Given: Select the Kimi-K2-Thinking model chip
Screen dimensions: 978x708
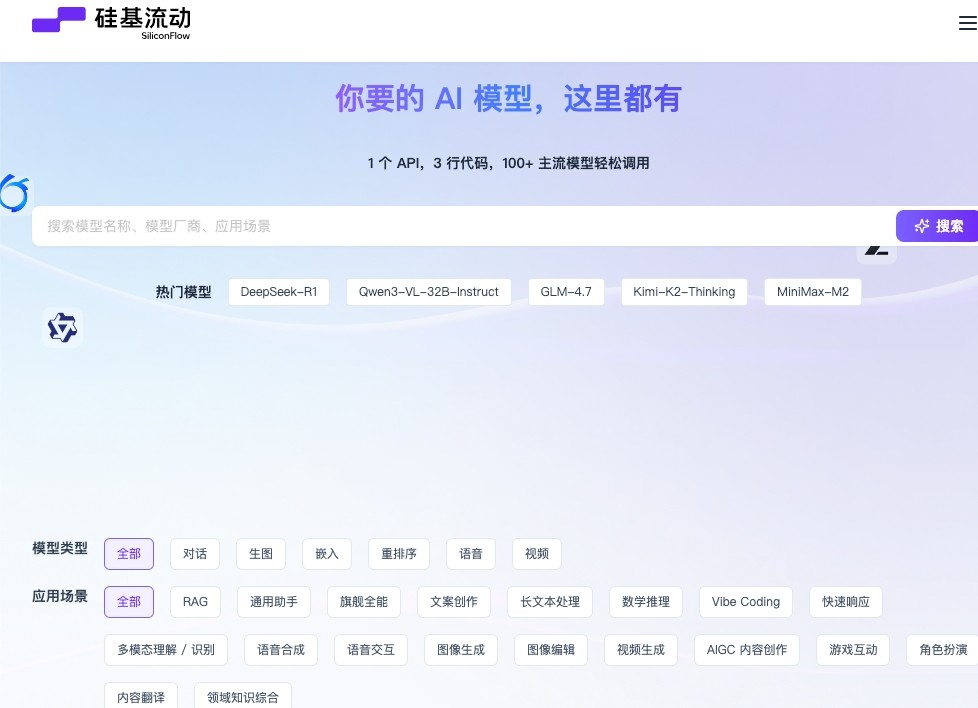Looking at the screenshot, I should pos(684,292).
